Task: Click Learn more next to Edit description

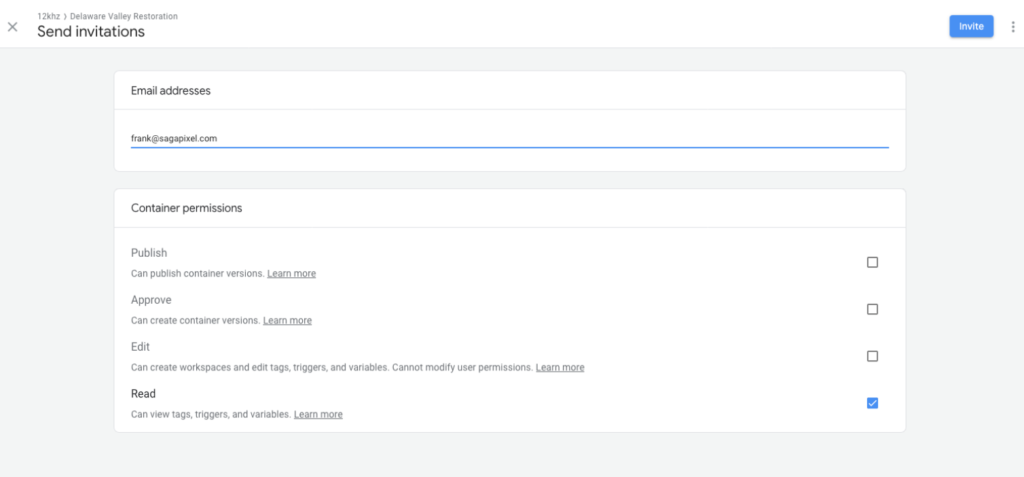Action: tap(560, 368)
